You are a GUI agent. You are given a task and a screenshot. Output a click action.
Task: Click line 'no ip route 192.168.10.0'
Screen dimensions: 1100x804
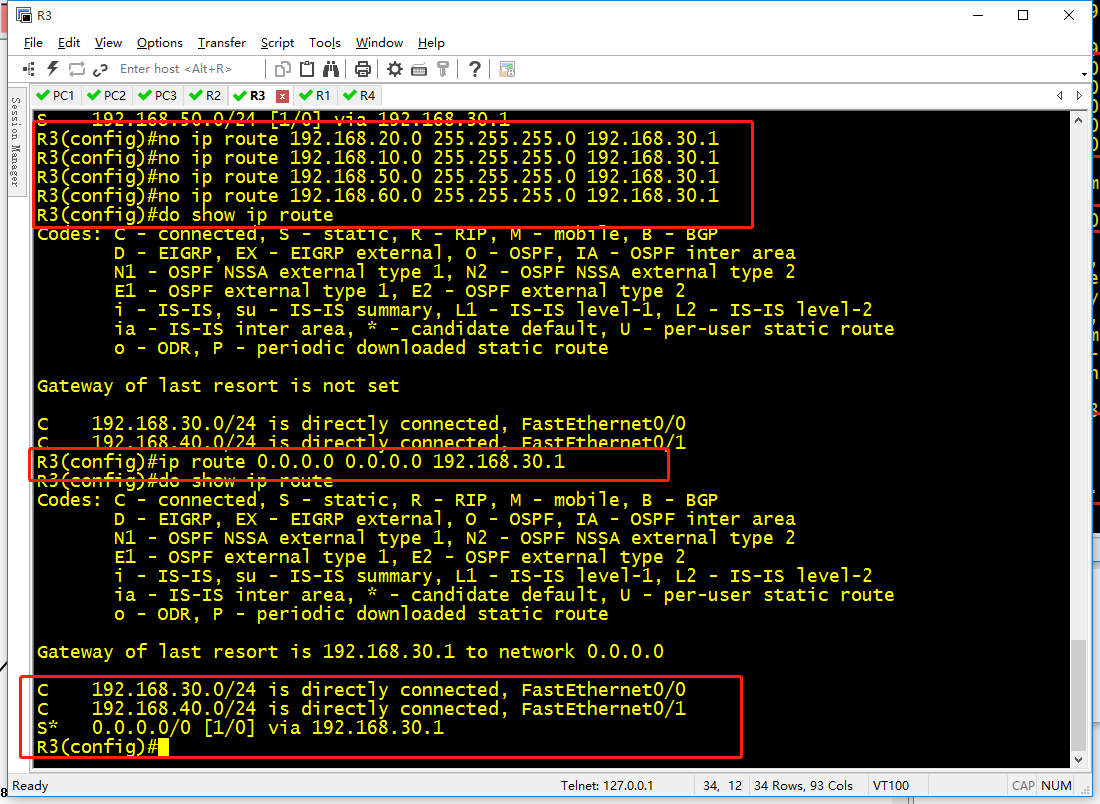click(378, 158)
